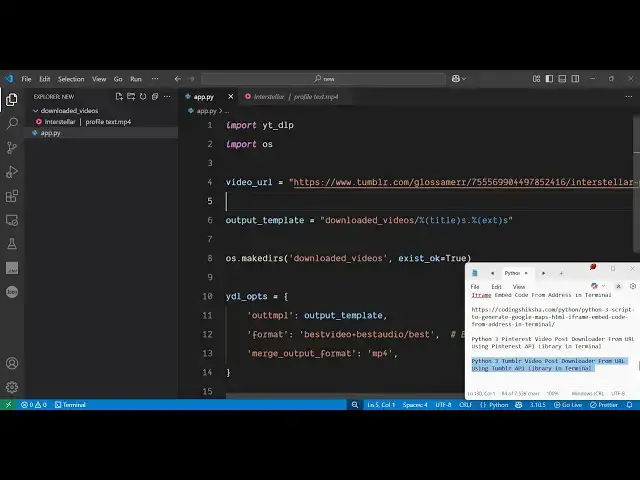Create a new file in Explorer
The width and height of the screenshot is (640, 480).
pos(119,97)
